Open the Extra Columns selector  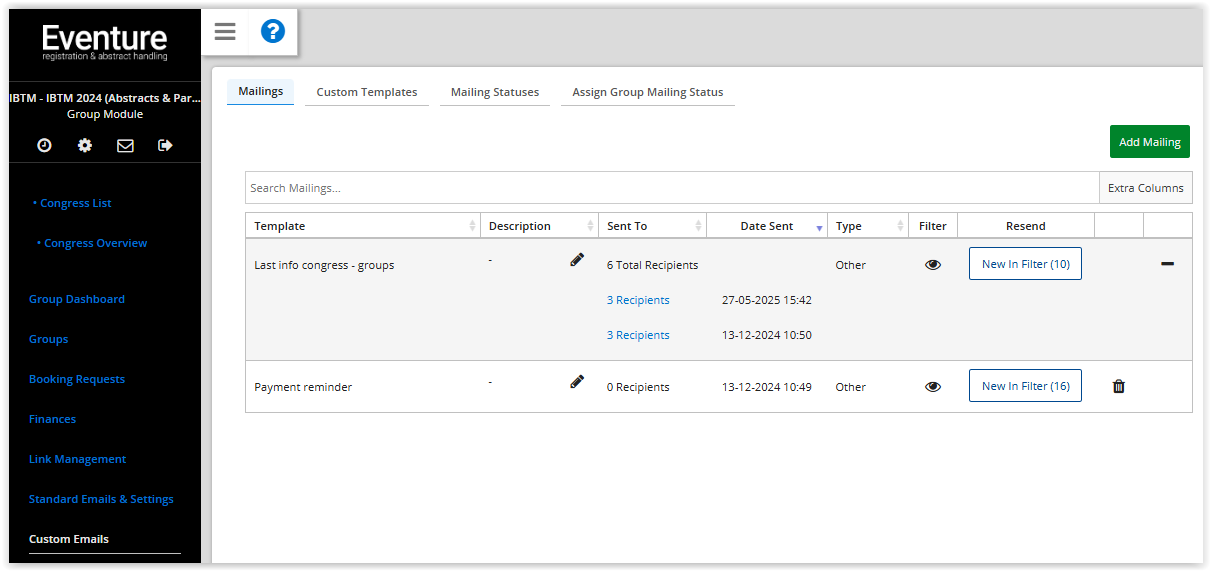tap(1145, 188)
